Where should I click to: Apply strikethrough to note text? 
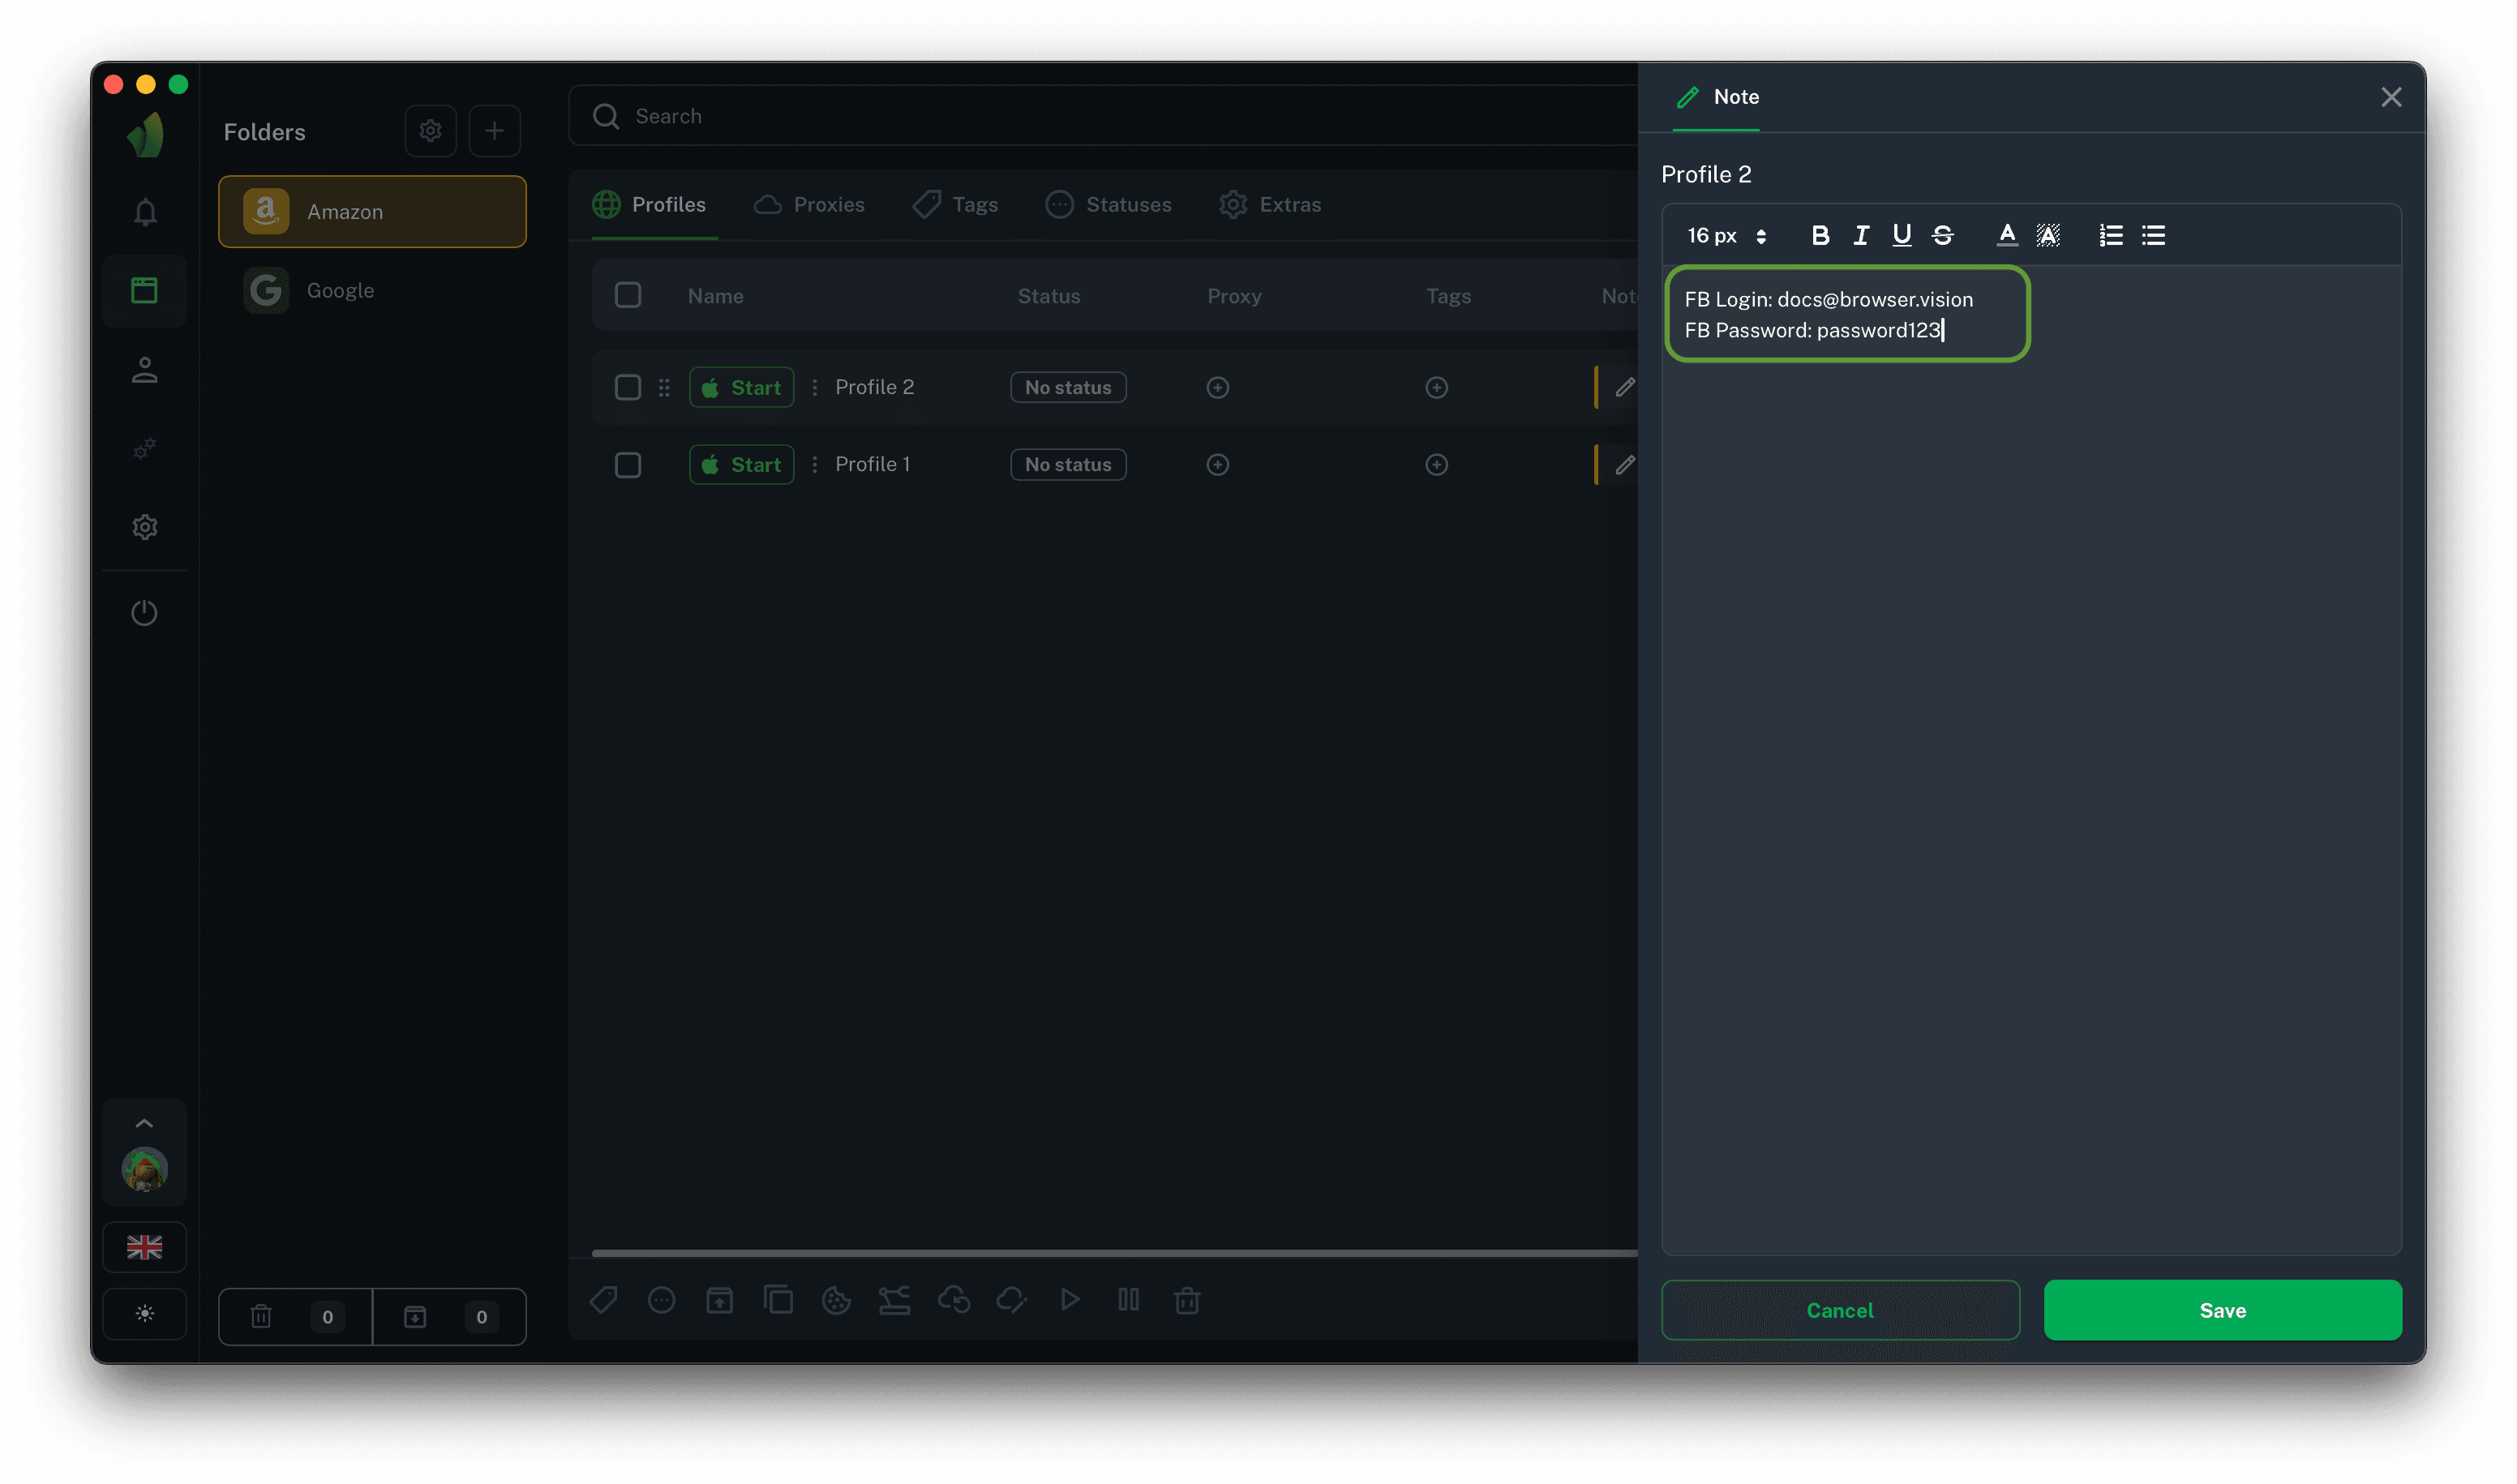(x=1943, y=235)
